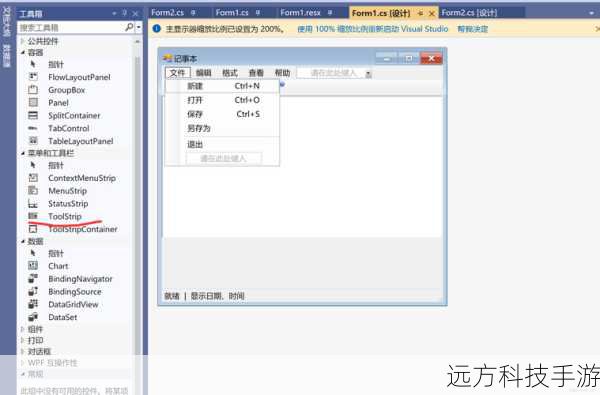Image resolution: width=600 pixels, height=395 pixels.
Task: Select the 另存为 menu item
Action: [x=222, y=128]
